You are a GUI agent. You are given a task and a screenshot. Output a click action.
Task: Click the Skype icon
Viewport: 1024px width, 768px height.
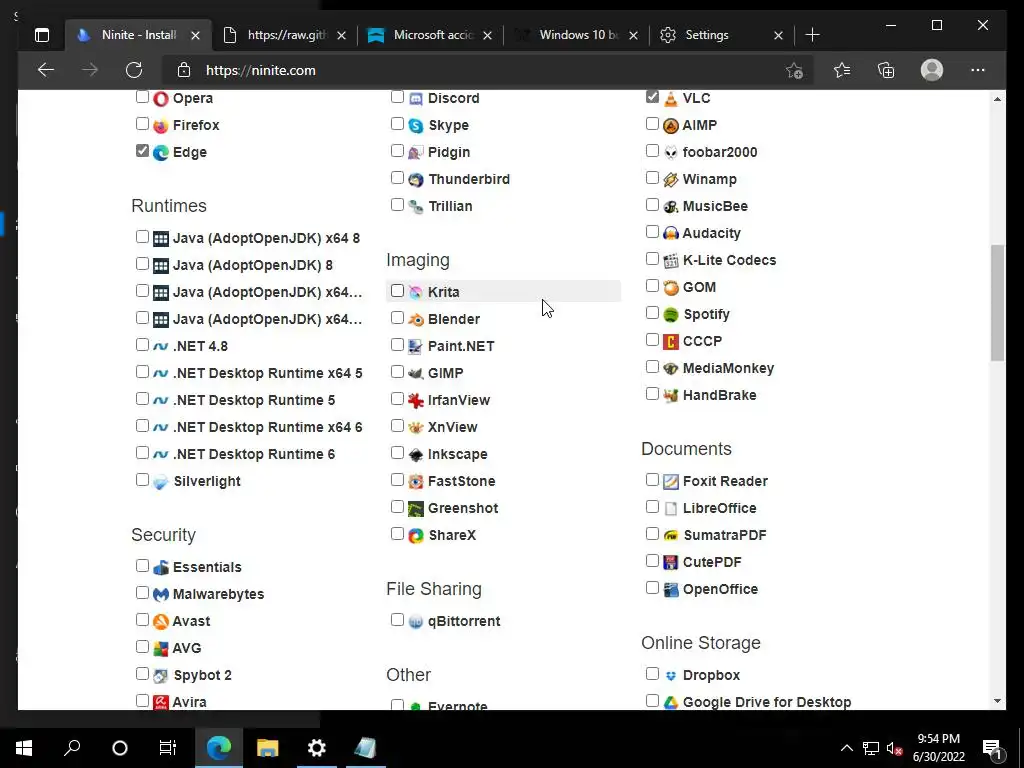click(x=416, y=125)
